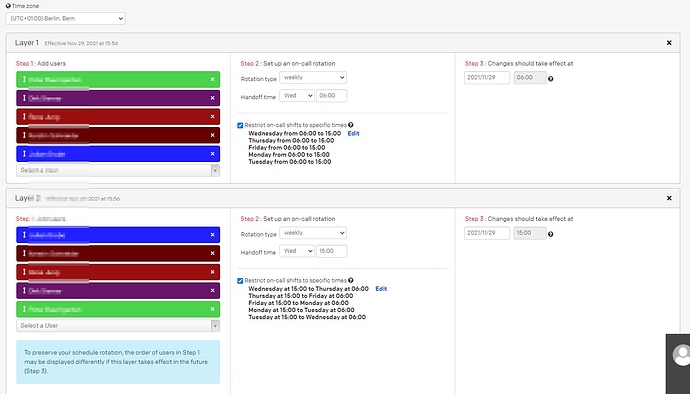Viewport: 690px width, 394px height.
Task: Open help for Layer 2 restrict shifts option
Action: click(x=351, y=280)
